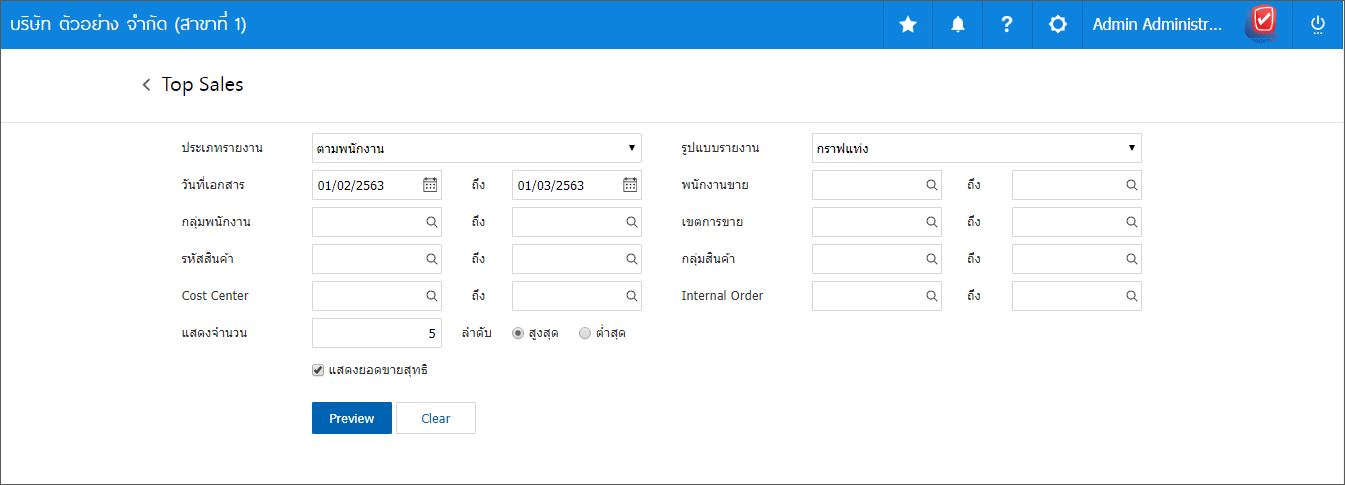Click the แสดงจำนวน number field

point(377,333)
